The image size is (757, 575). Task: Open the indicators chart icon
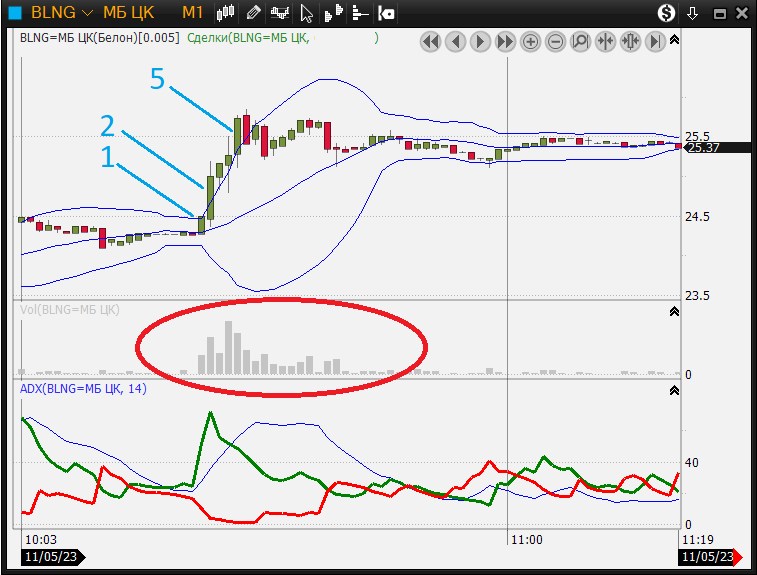pyautogui.click(x=280, y=13)
